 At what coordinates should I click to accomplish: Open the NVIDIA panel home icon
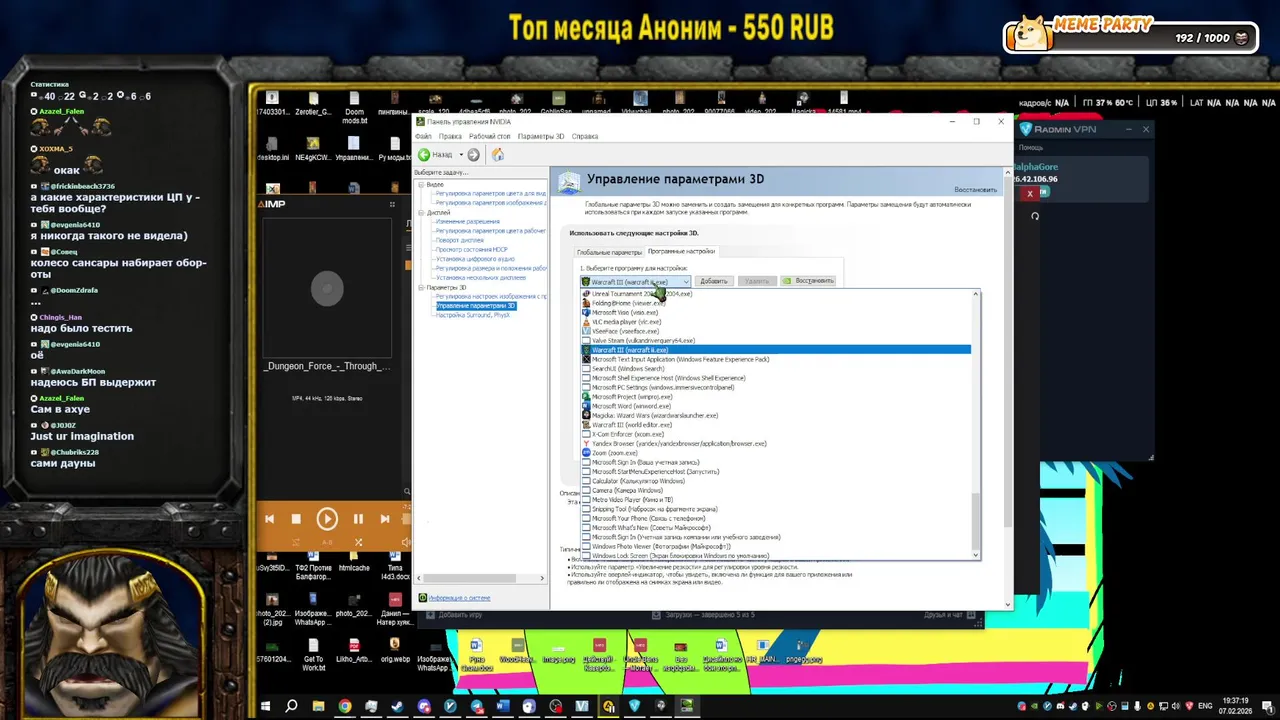(497, 155)
